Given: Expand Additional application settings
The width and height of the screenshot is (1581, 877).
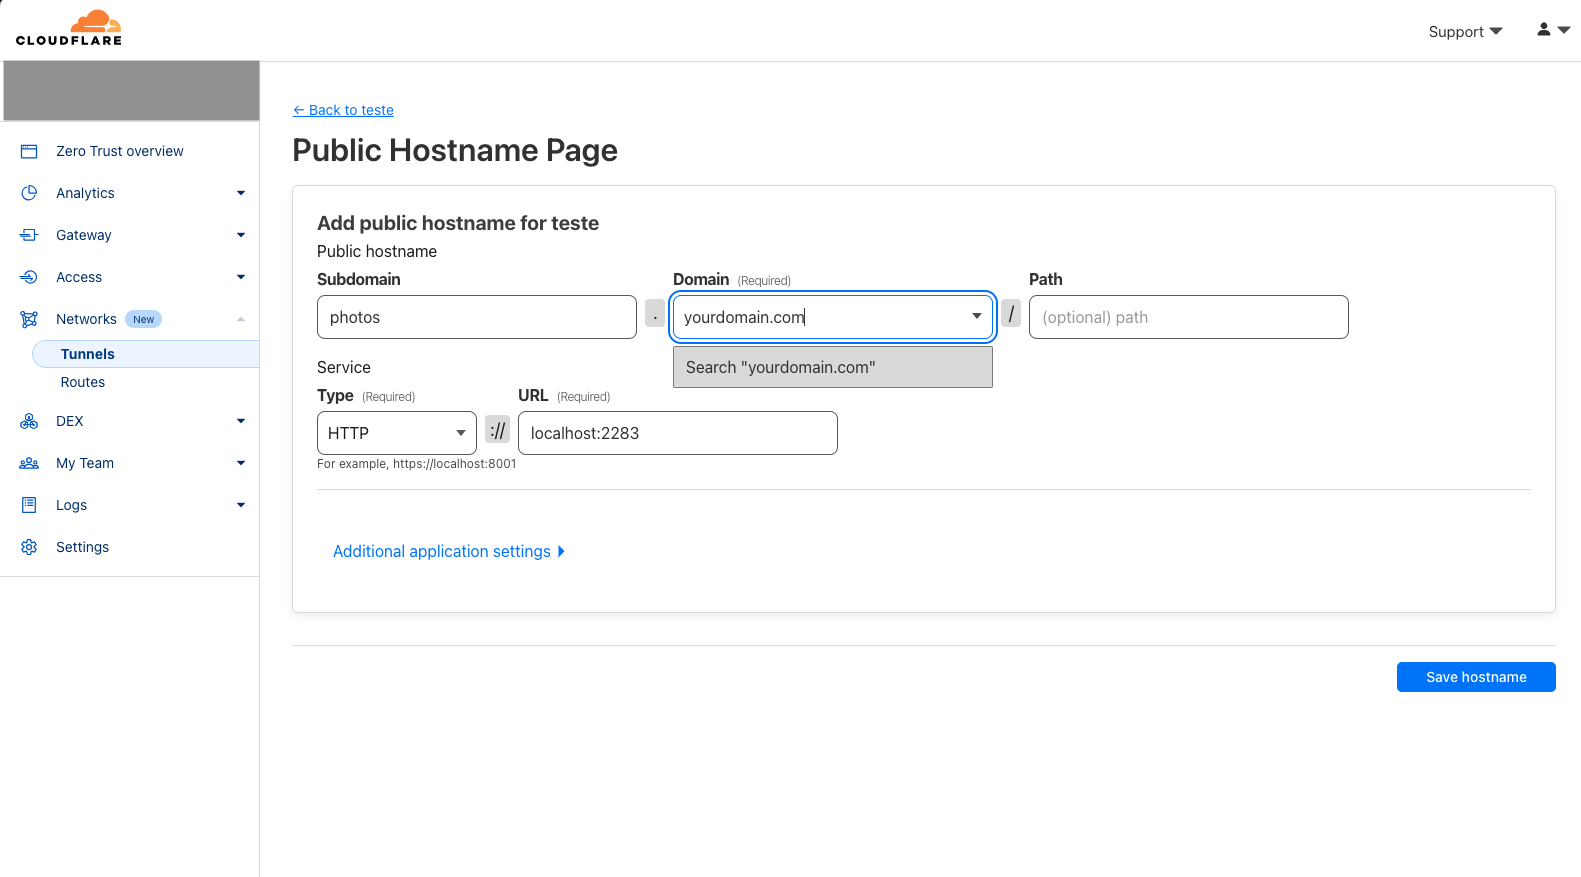Looking at the screenshot, I should (x=448, y=552).
